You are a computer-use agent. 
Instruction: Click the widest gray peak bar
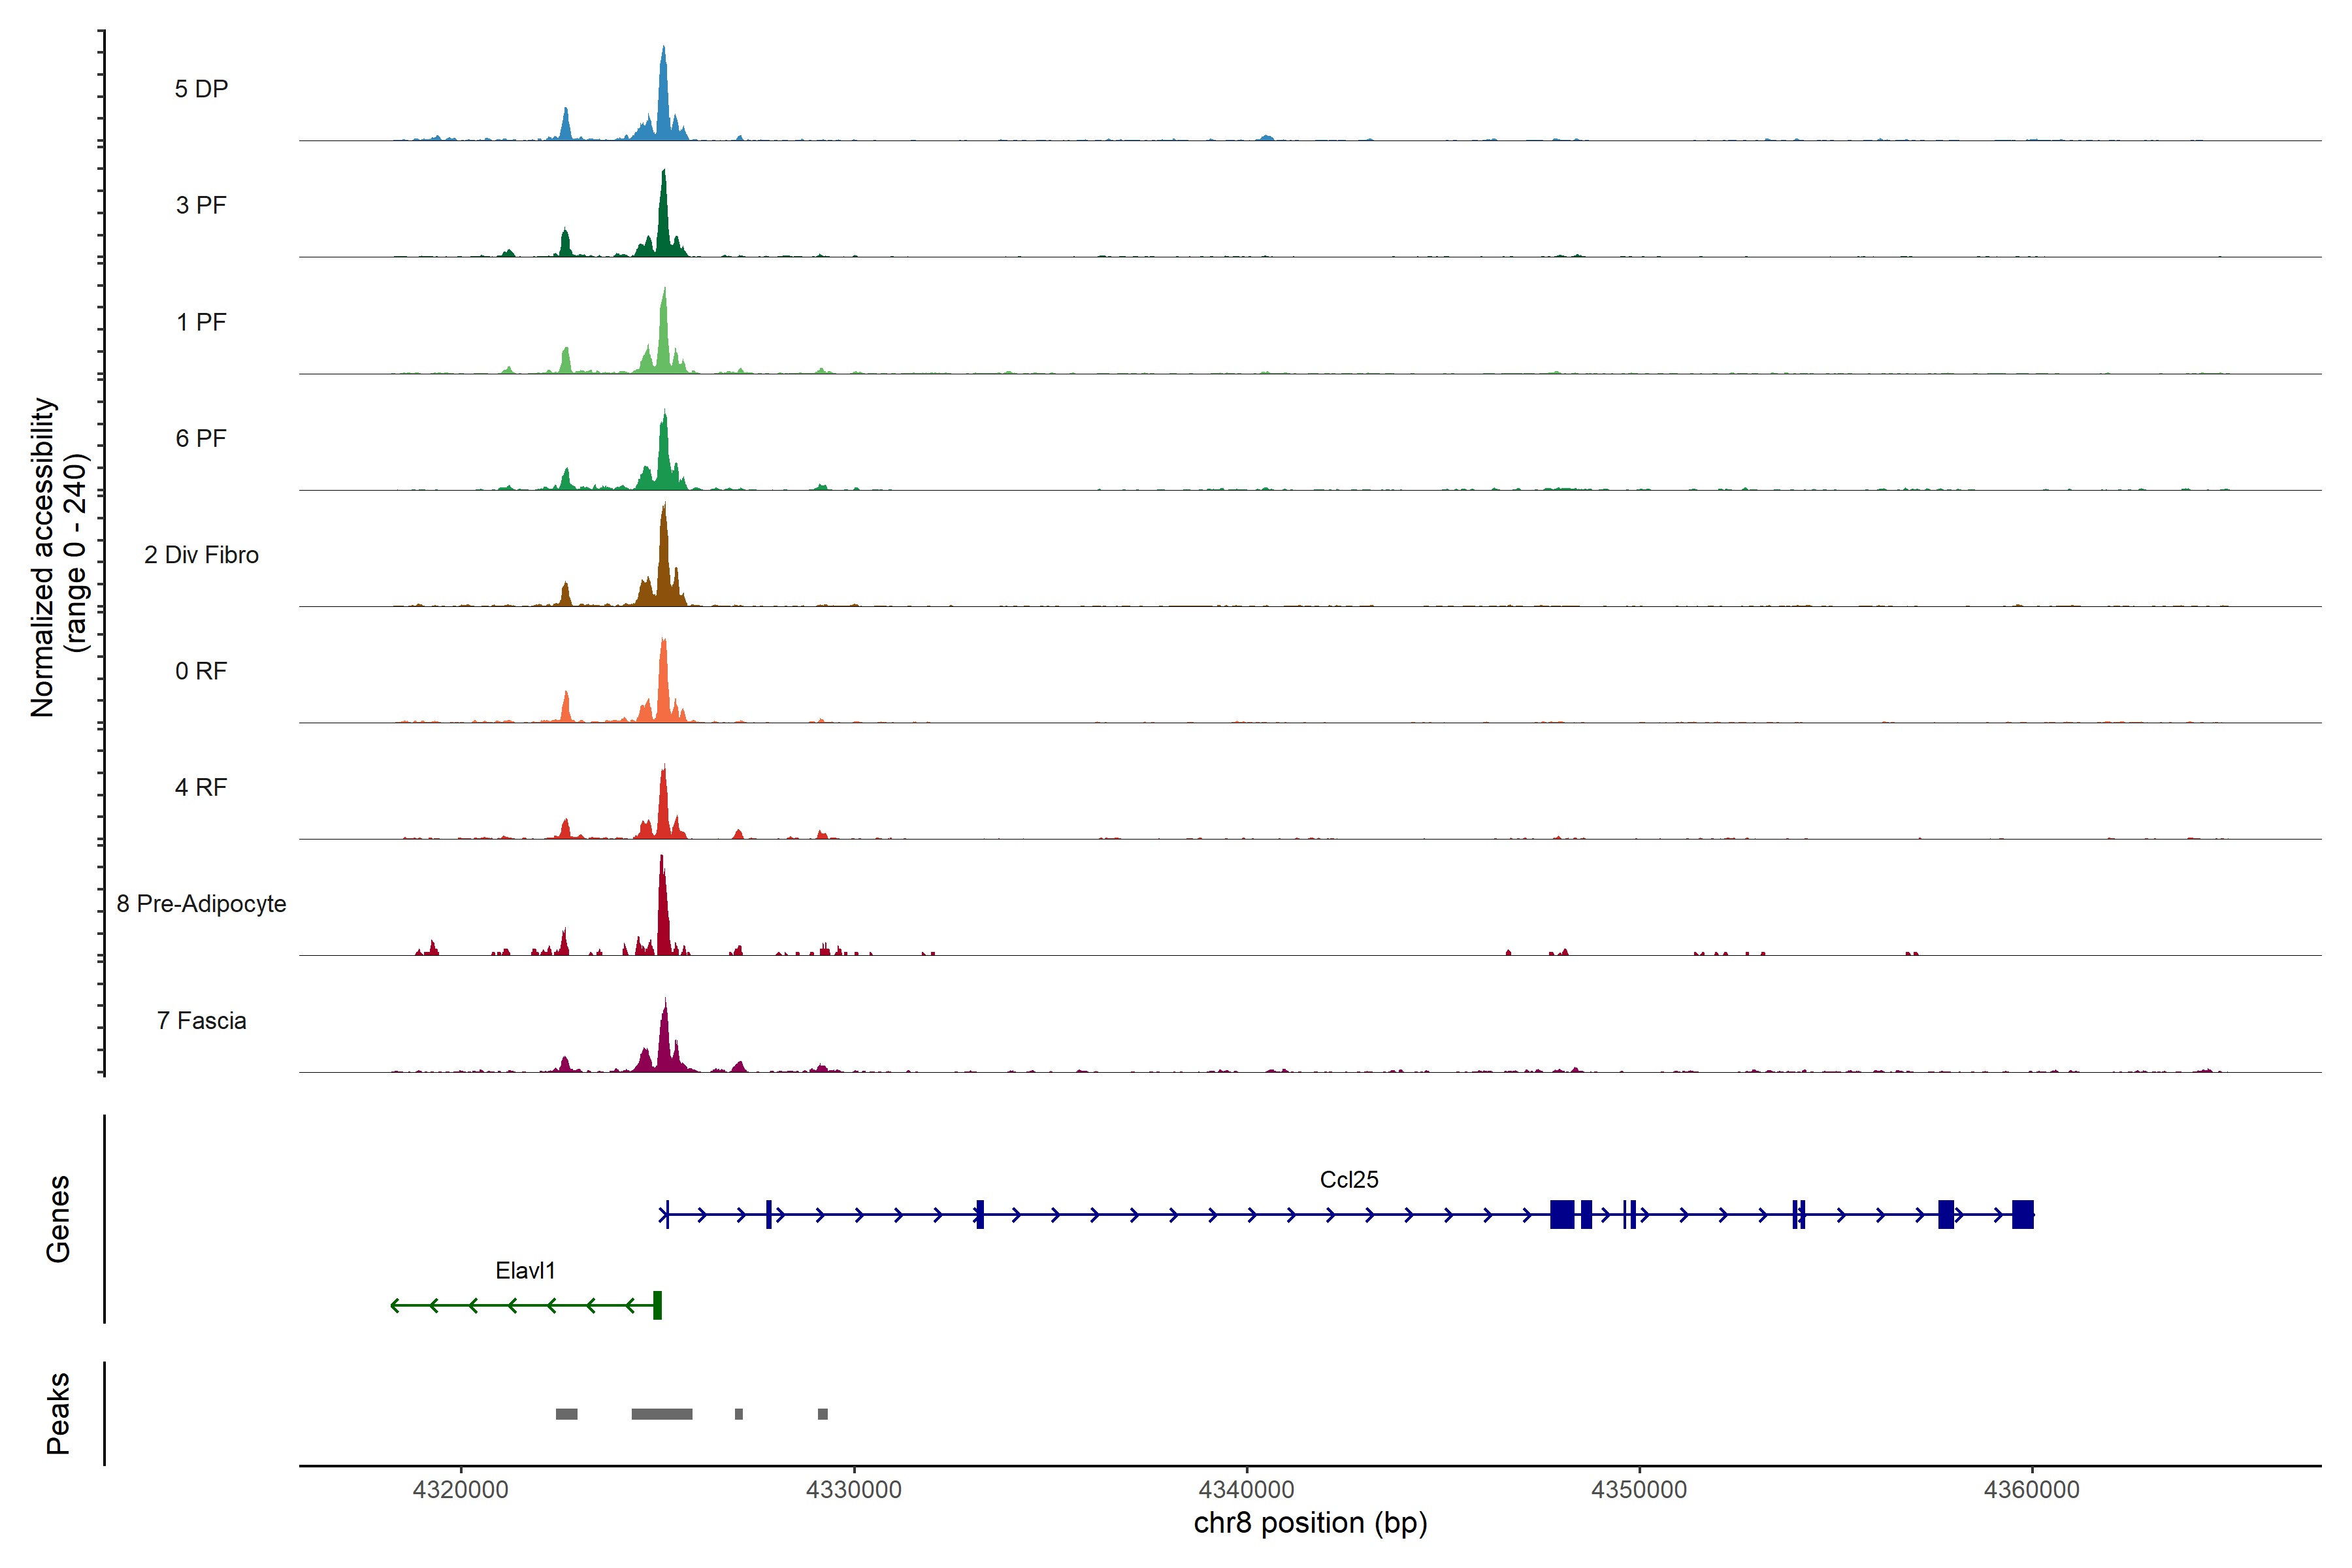pyautogui.click(x=661, y=1414)
